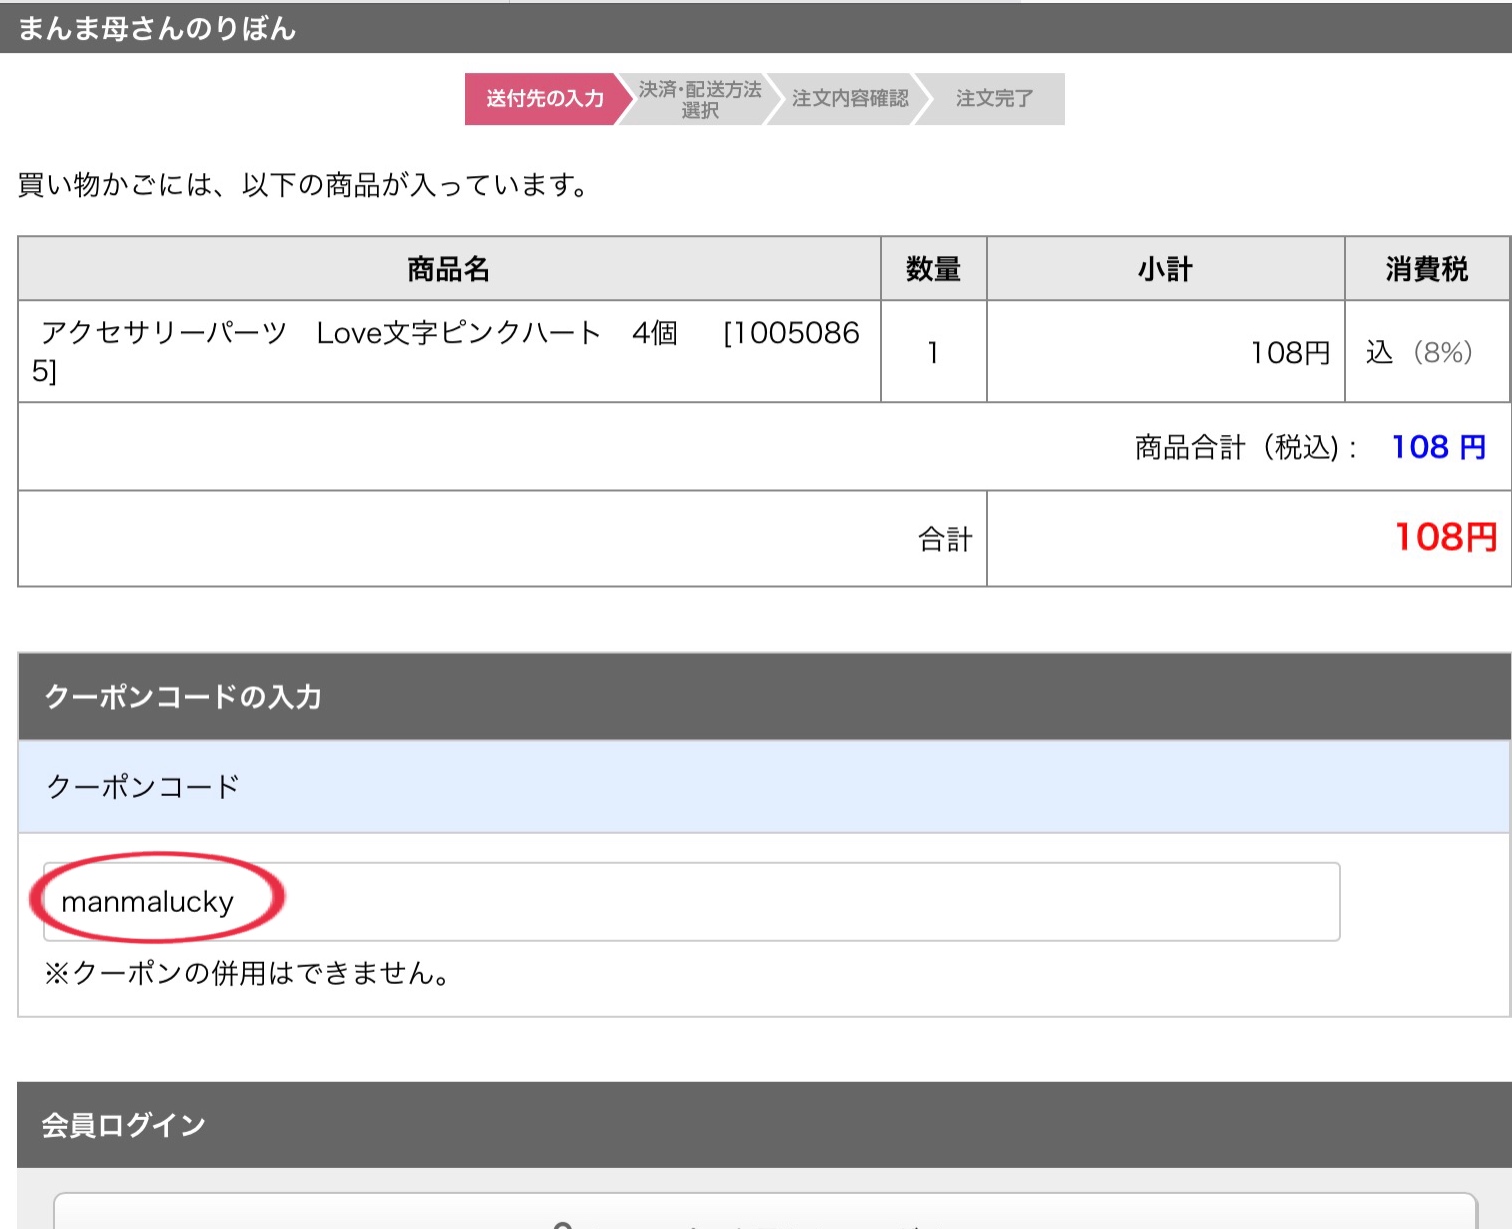
Task: Click the 小計 column header
Action: click(1165, 269)
